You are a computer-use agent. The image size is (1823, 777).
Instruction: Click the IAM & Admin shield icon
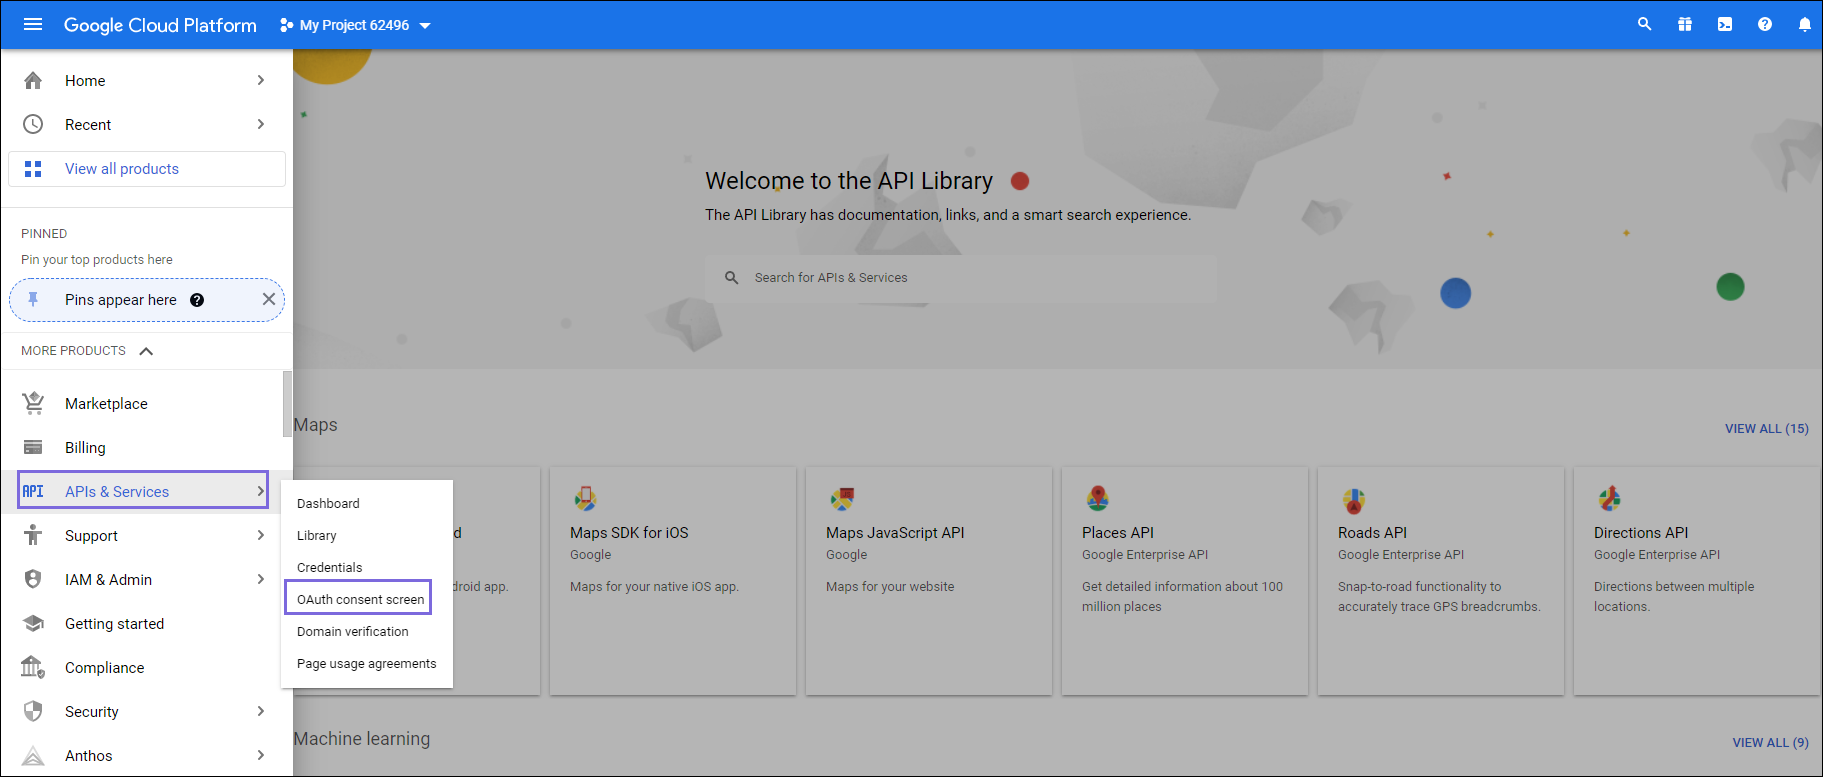pos(33,579)
